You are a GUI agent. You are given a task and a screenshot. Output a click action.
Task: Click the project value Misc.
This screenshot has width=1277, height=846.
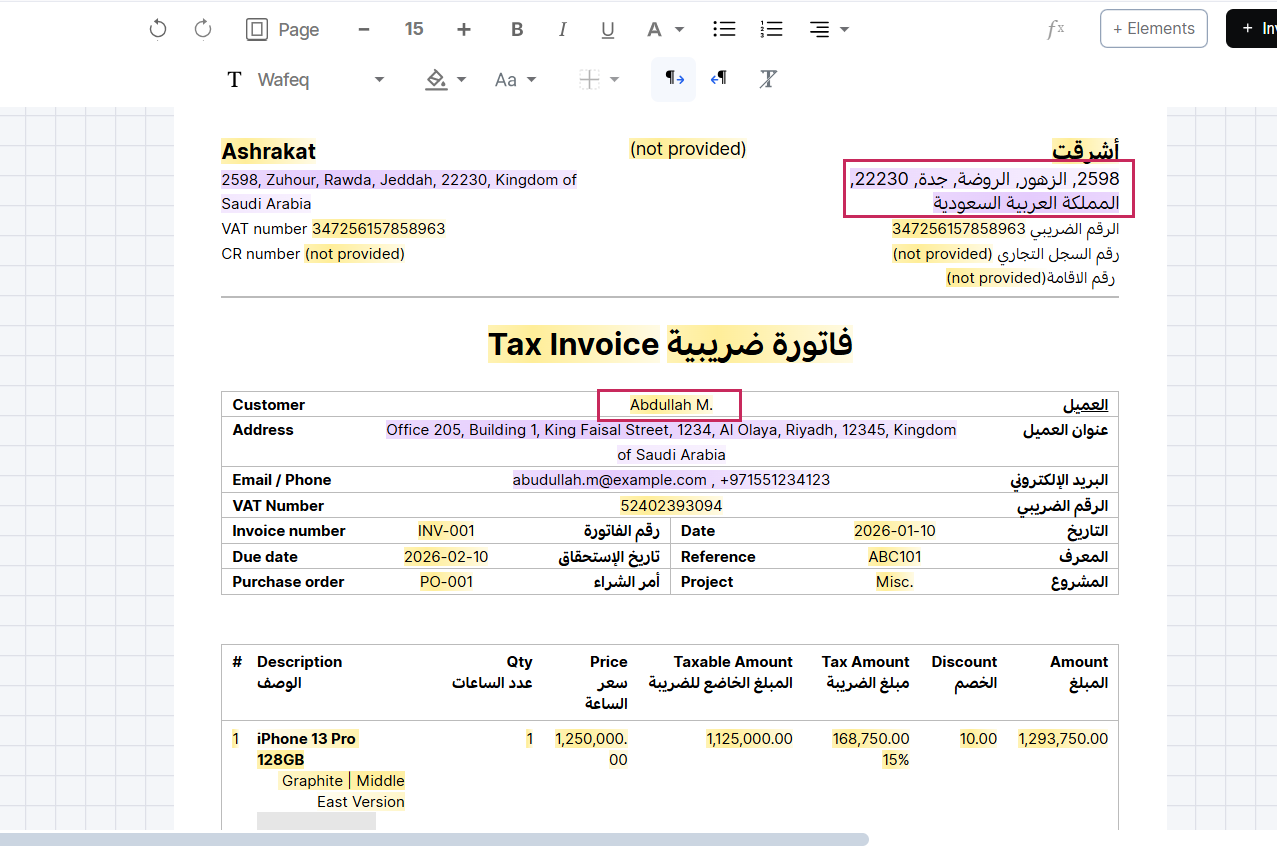tap(895, 582)
